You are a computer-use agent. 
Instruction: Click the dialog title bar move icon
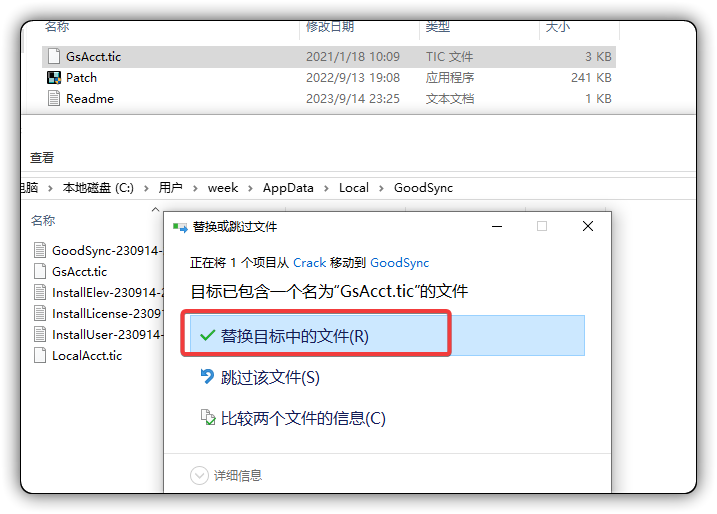pos(180,227)
